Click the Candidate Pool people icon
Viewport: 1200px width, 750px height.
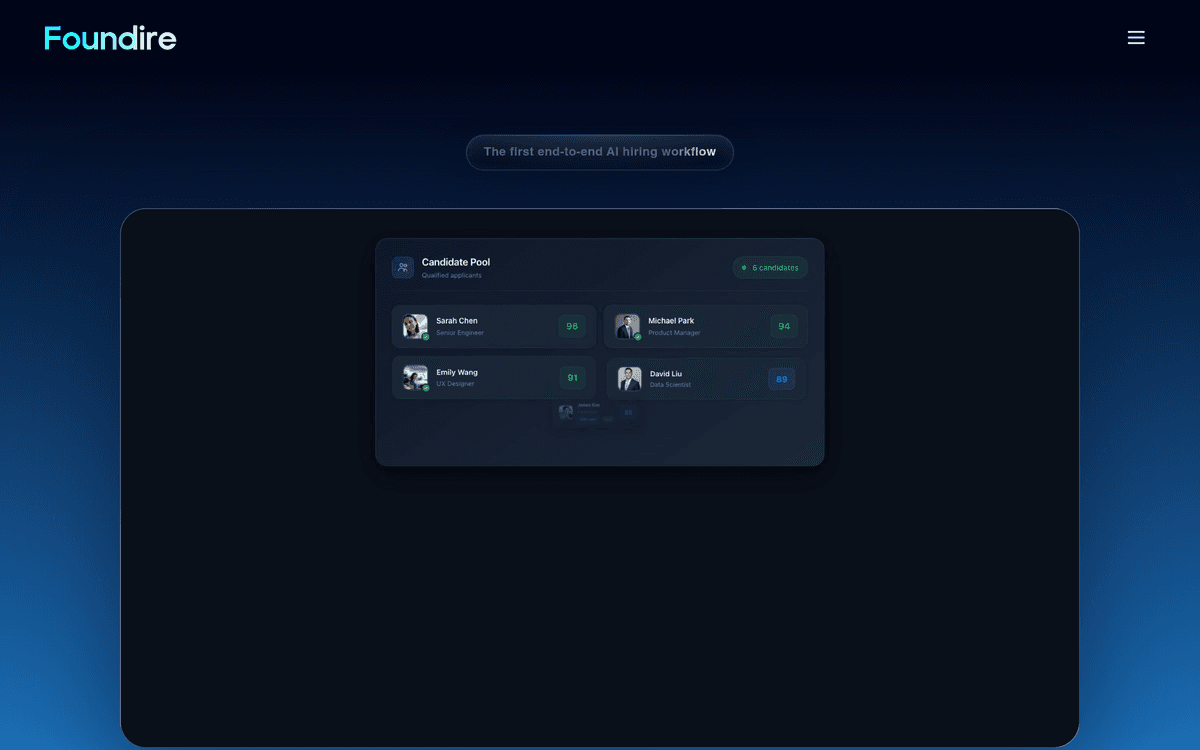[x=403, y=267]
